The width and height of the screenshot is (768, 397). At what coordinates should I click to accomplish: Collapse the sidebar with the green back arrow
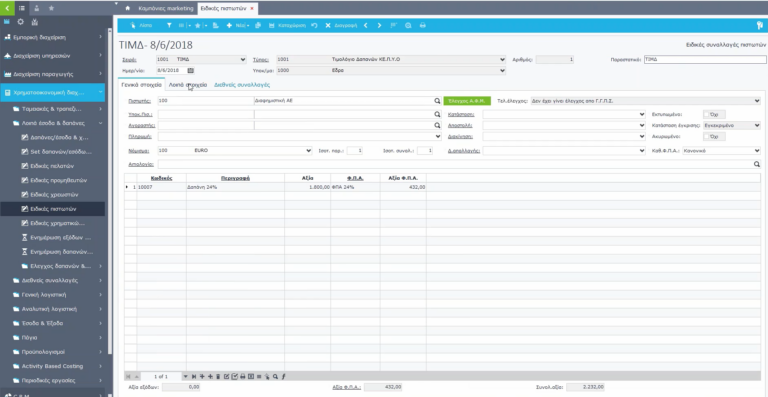click(x=6, y=8)
